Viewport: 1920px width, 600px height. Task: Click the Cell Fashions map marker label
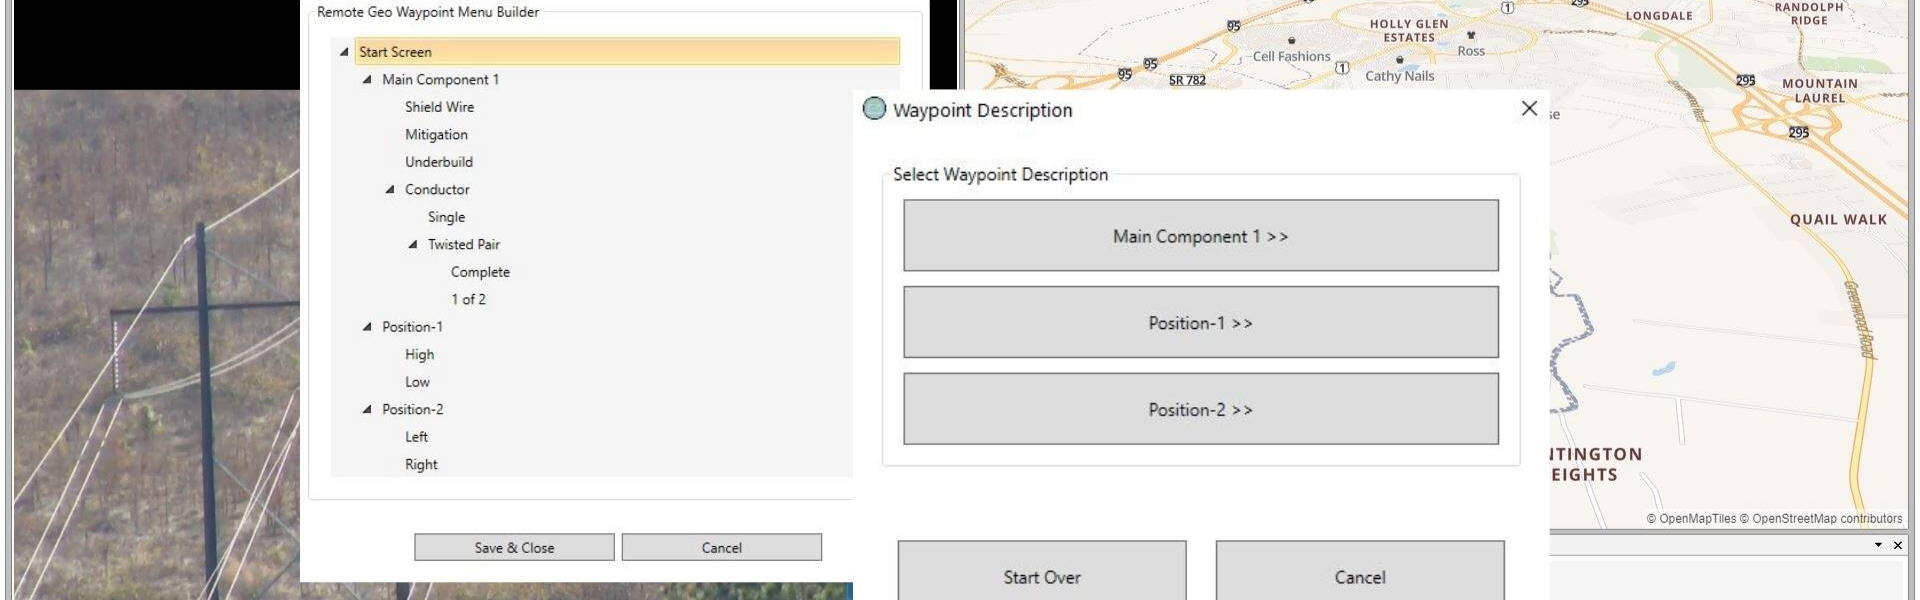click(1291, 57)
